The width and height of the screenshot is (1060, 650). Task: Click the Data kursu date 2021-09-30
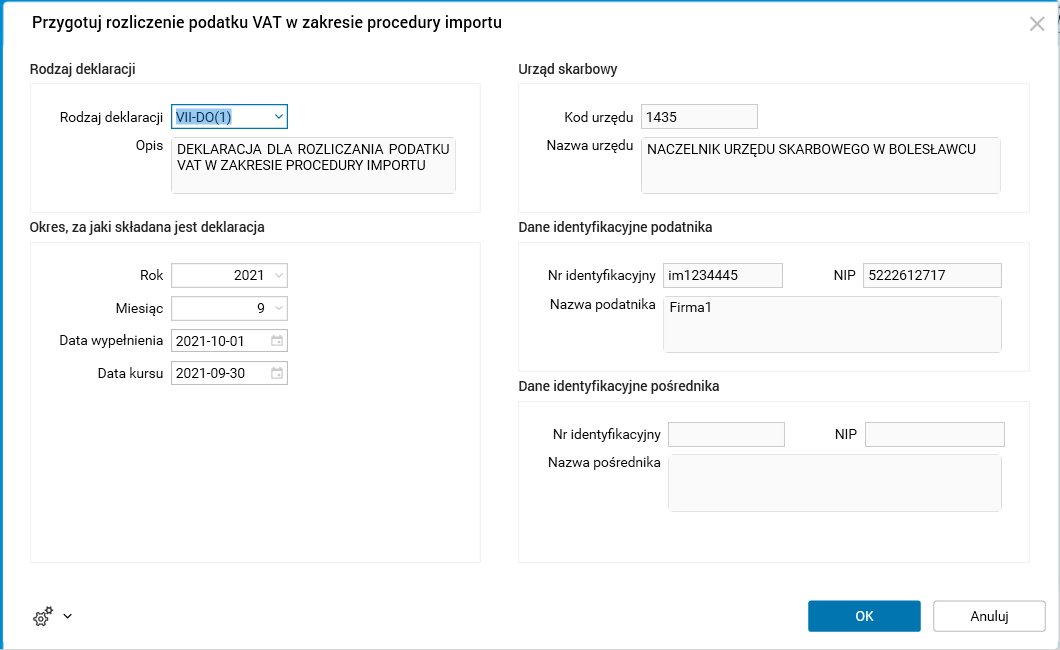(x=210, y=374)
